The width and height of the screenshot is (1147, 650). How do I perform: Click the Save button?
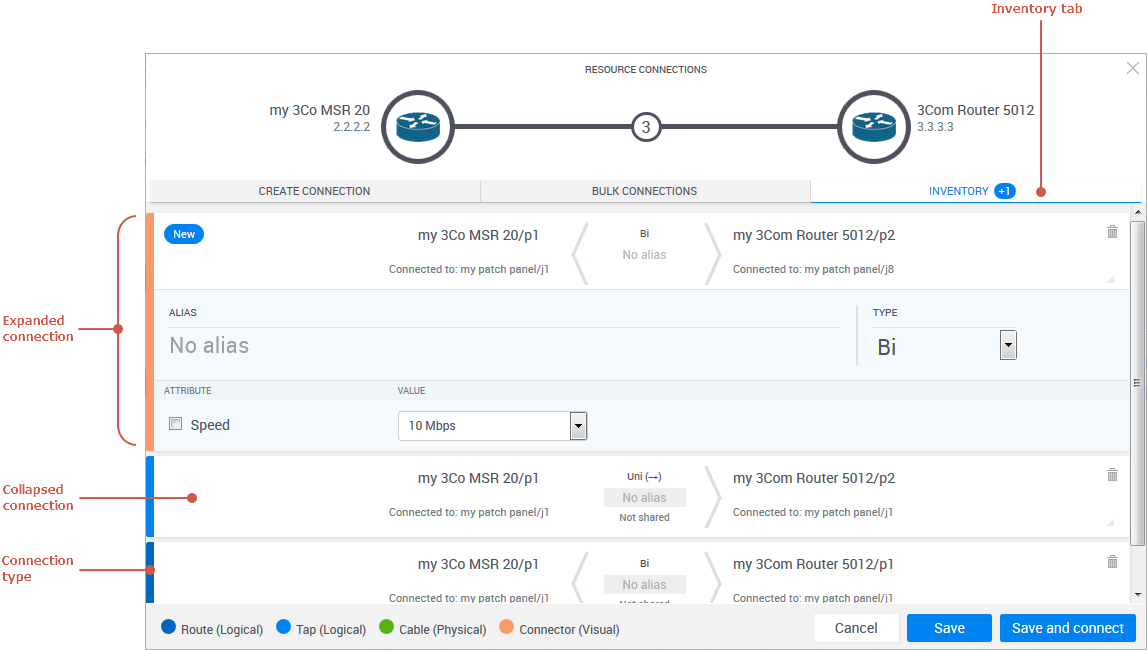[948, 628]
